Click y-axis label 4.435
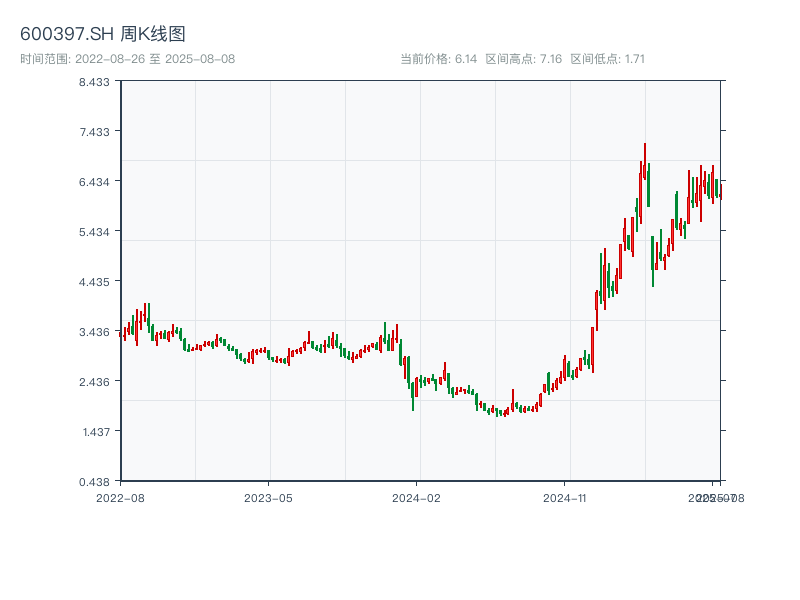The image size is (800, 600). (x=94, y=282)
